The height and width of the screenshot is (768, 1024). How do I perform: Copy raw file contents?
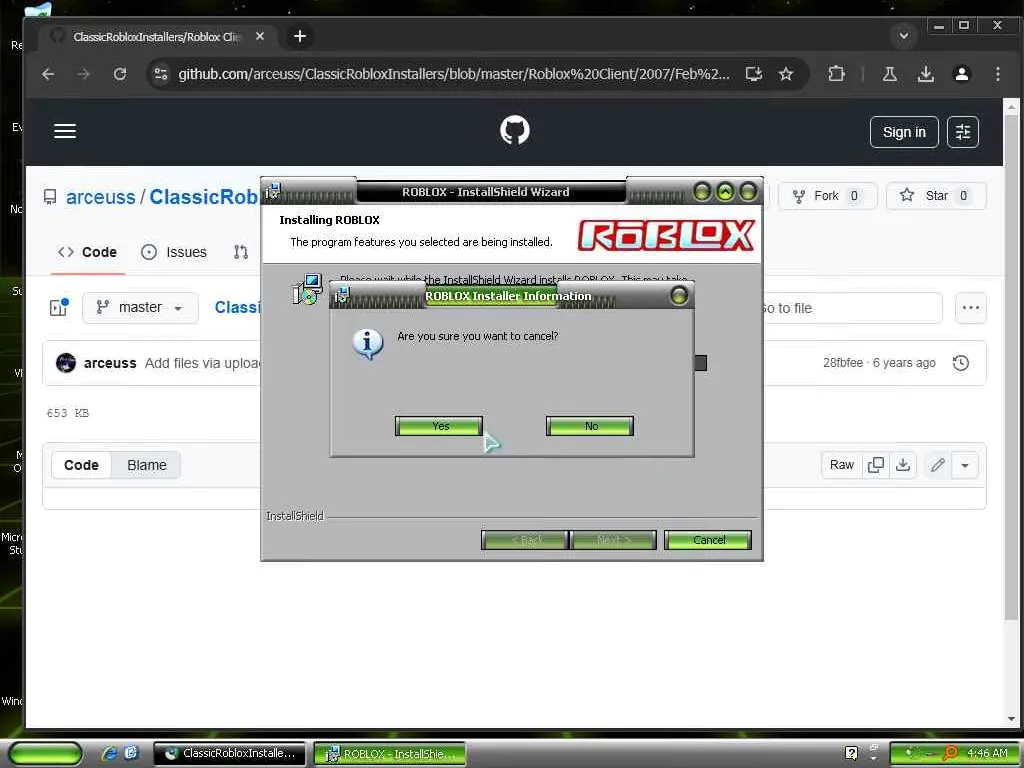pyautogui.click(x=876, y=465)
